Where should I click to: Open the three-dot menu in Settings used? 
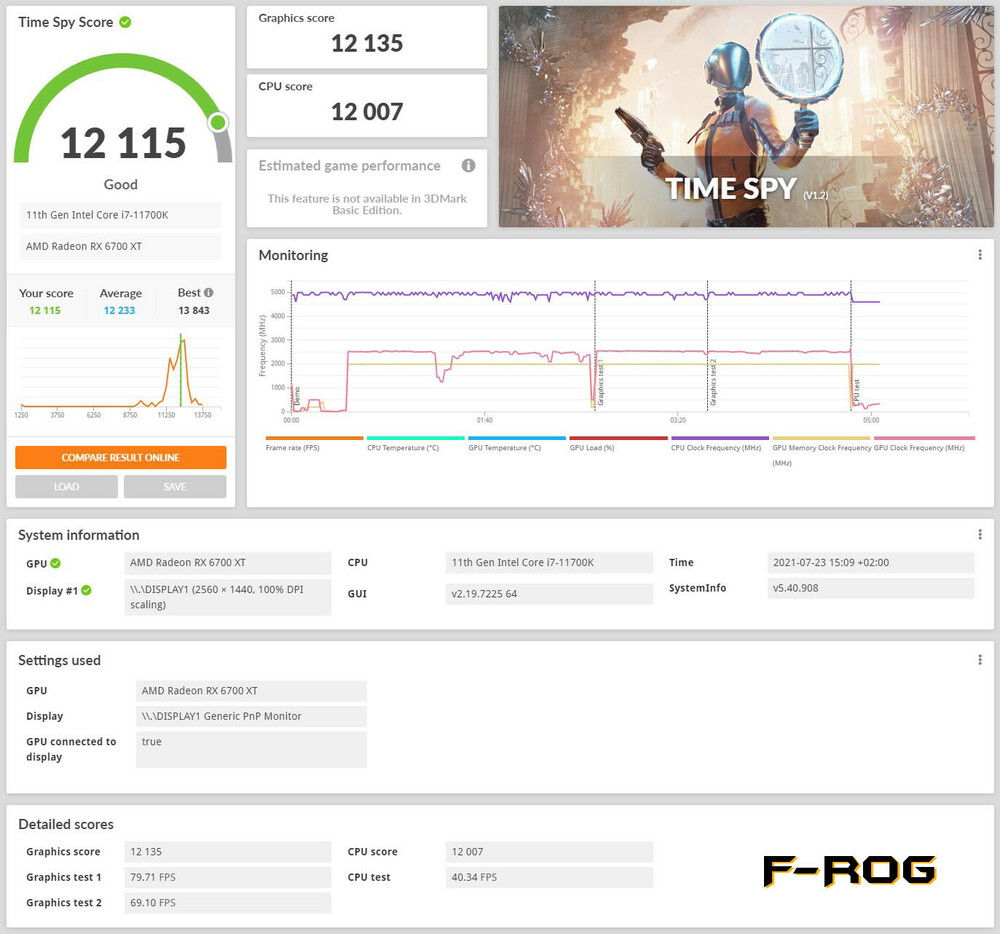click(x=980, y=660)
